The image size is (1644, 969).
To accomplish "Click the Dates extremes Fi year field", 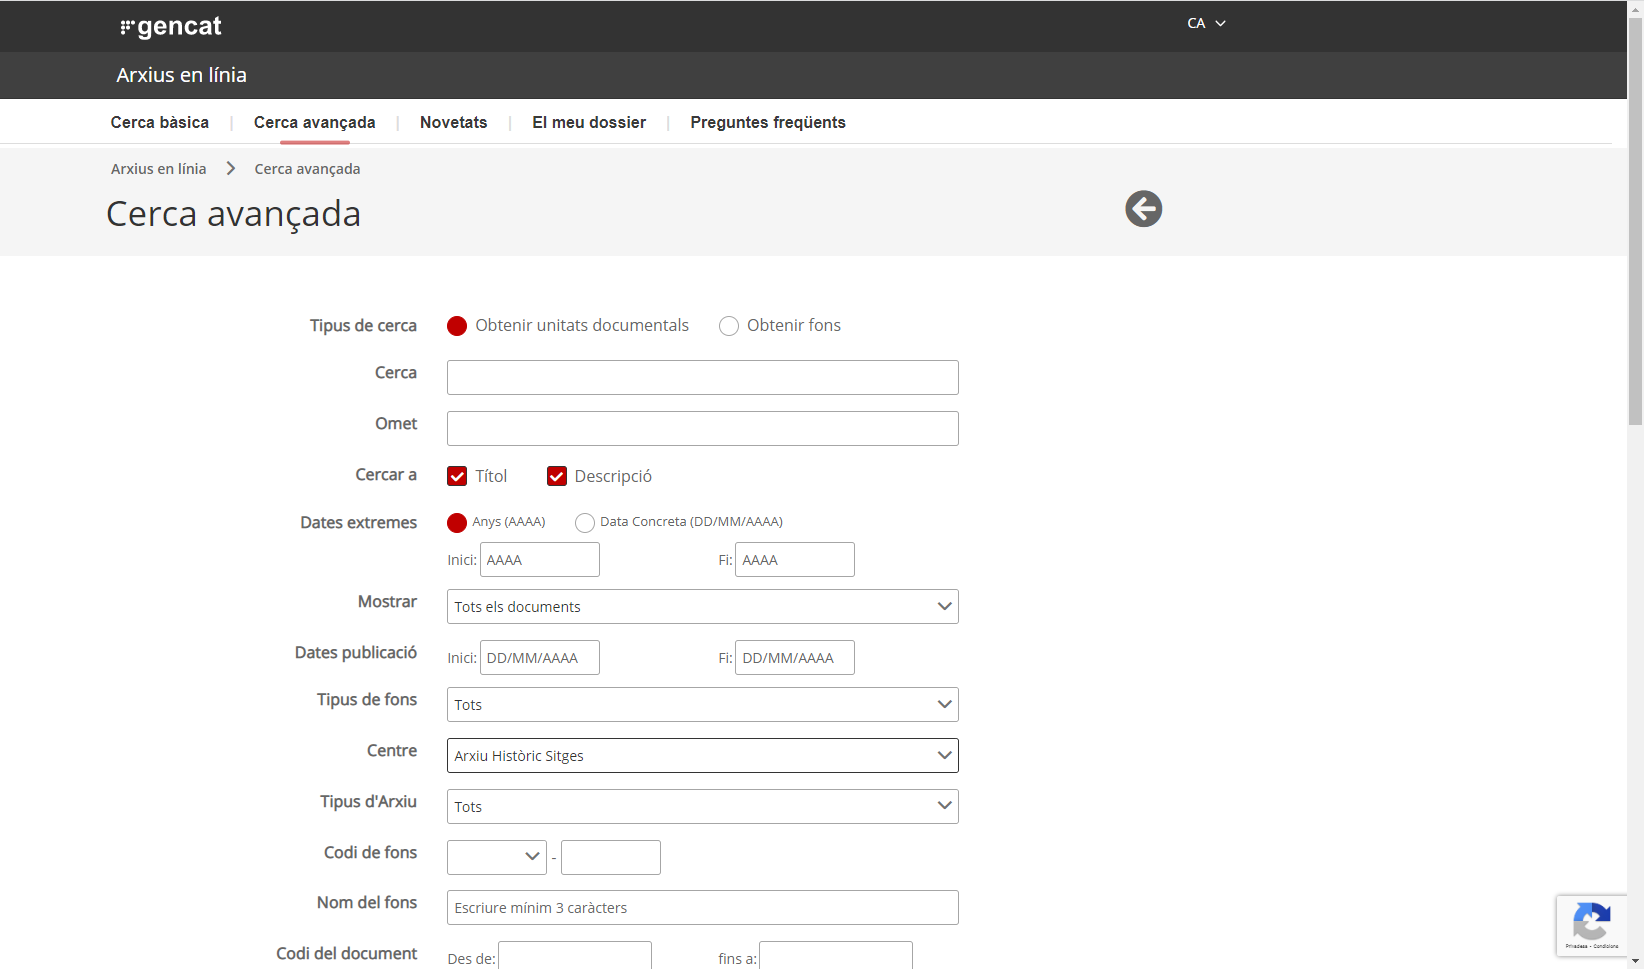I will pyautogui.click(x=795, y=560).
